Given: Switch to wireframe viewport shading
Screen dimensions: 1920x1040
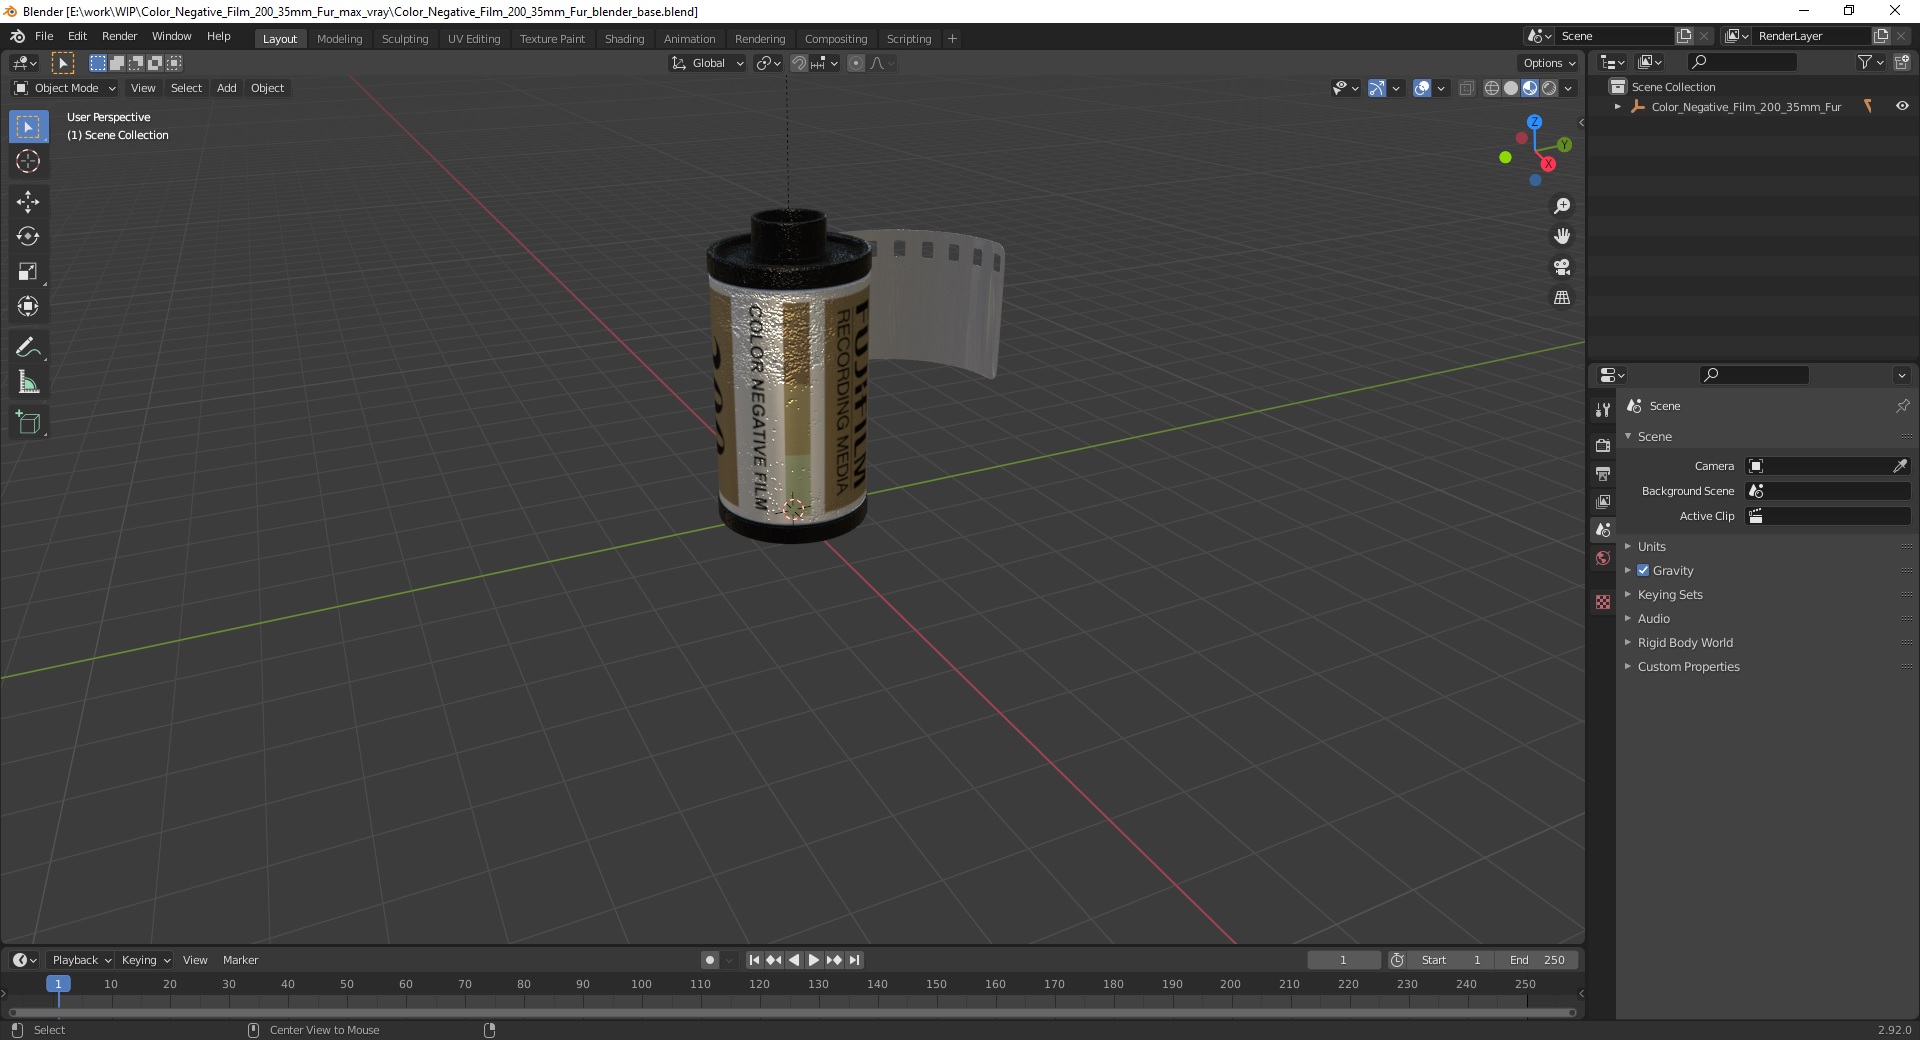Looking at the screenshot, I should coord(1492,88).
